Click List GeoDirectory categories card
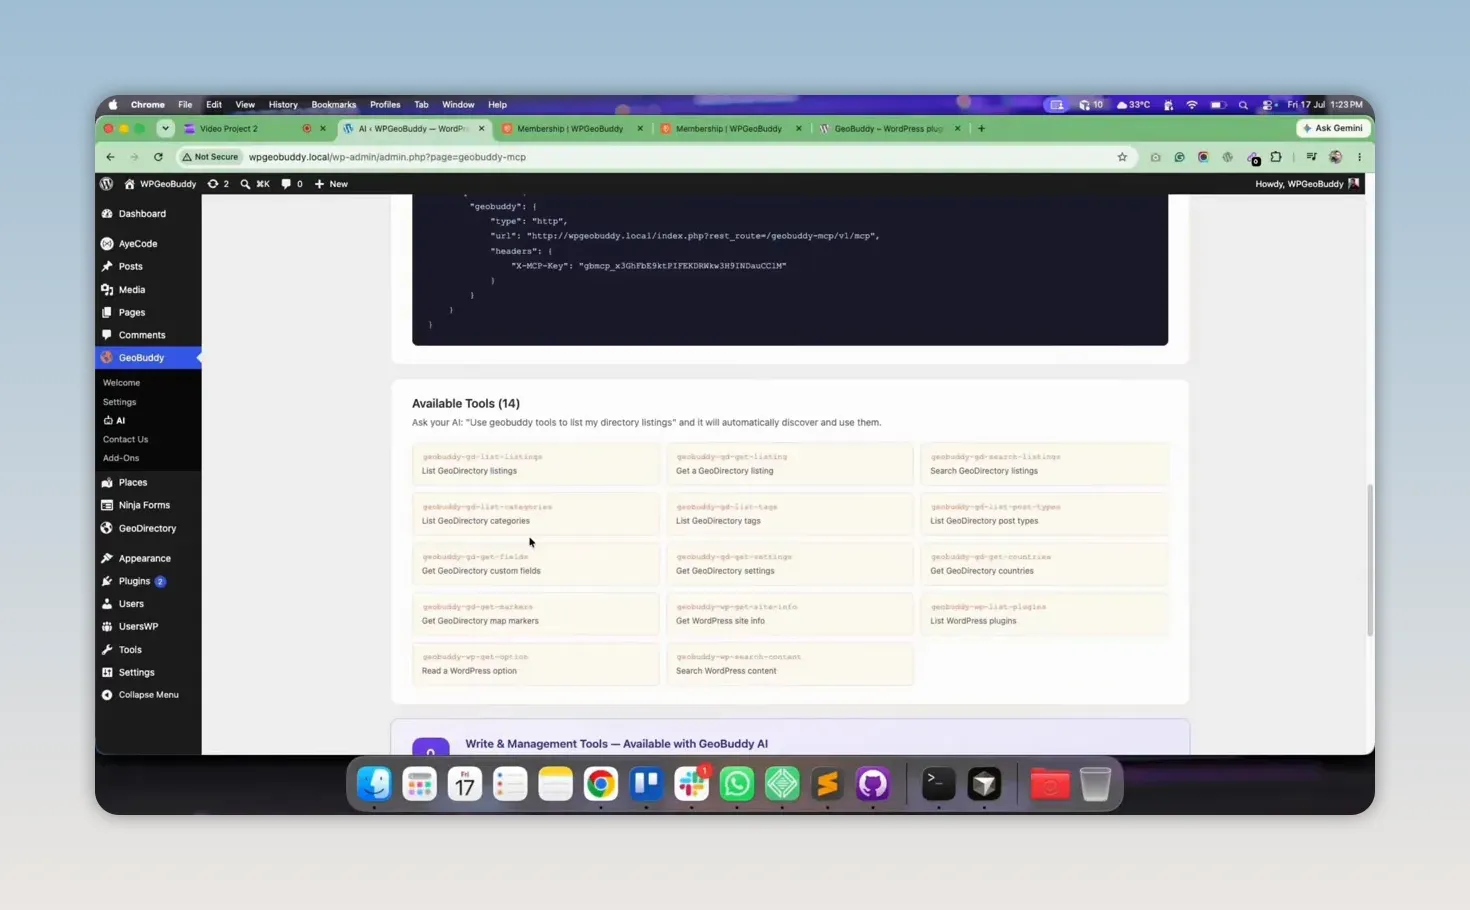Viewport: 1470px width, 910px height. click(x=535, y=514)
